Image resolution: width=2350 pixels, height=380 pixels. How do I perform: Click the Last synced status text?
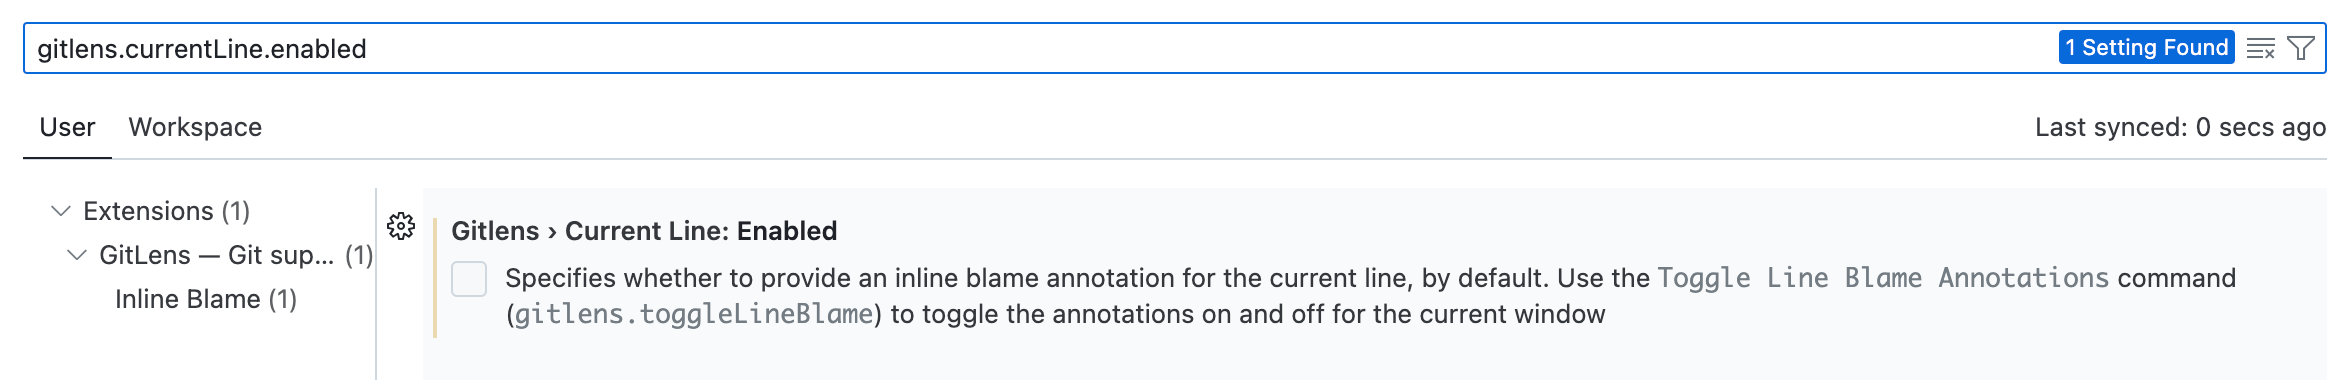click(2180, 127)
